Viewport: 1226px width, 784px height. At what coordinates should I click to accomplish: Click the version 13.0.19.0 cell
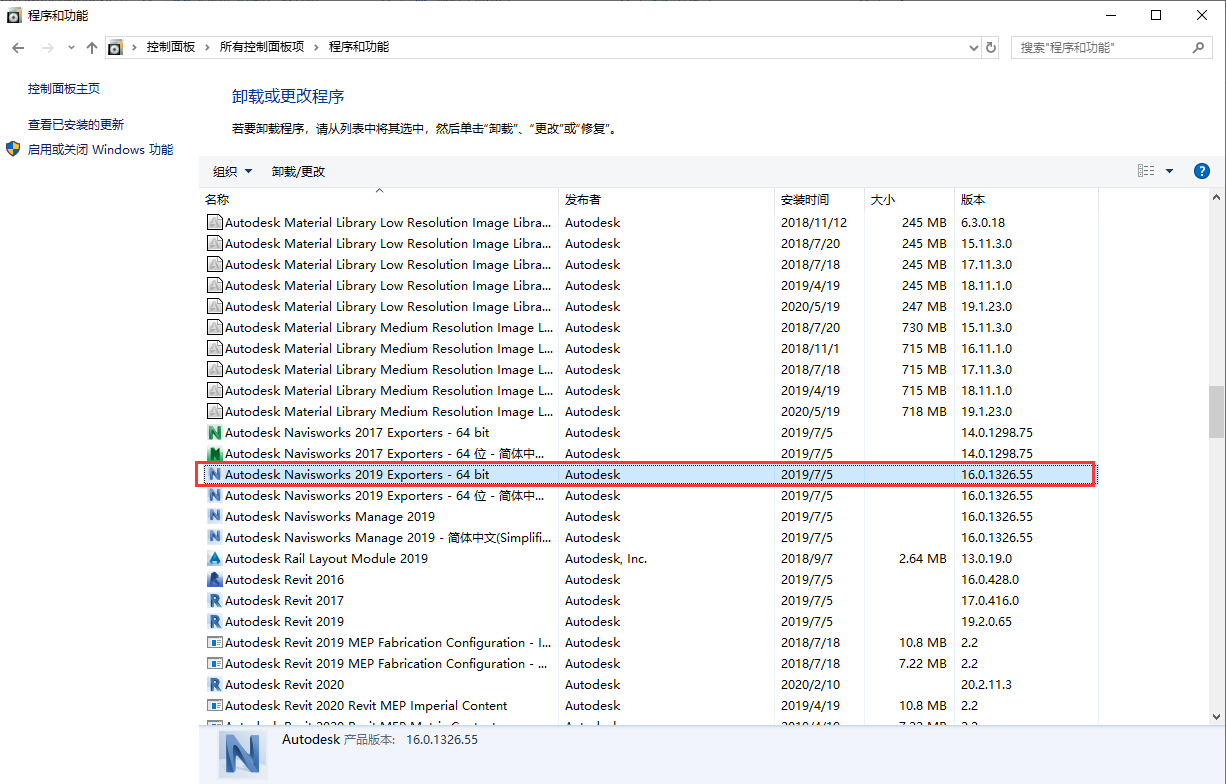986,559
